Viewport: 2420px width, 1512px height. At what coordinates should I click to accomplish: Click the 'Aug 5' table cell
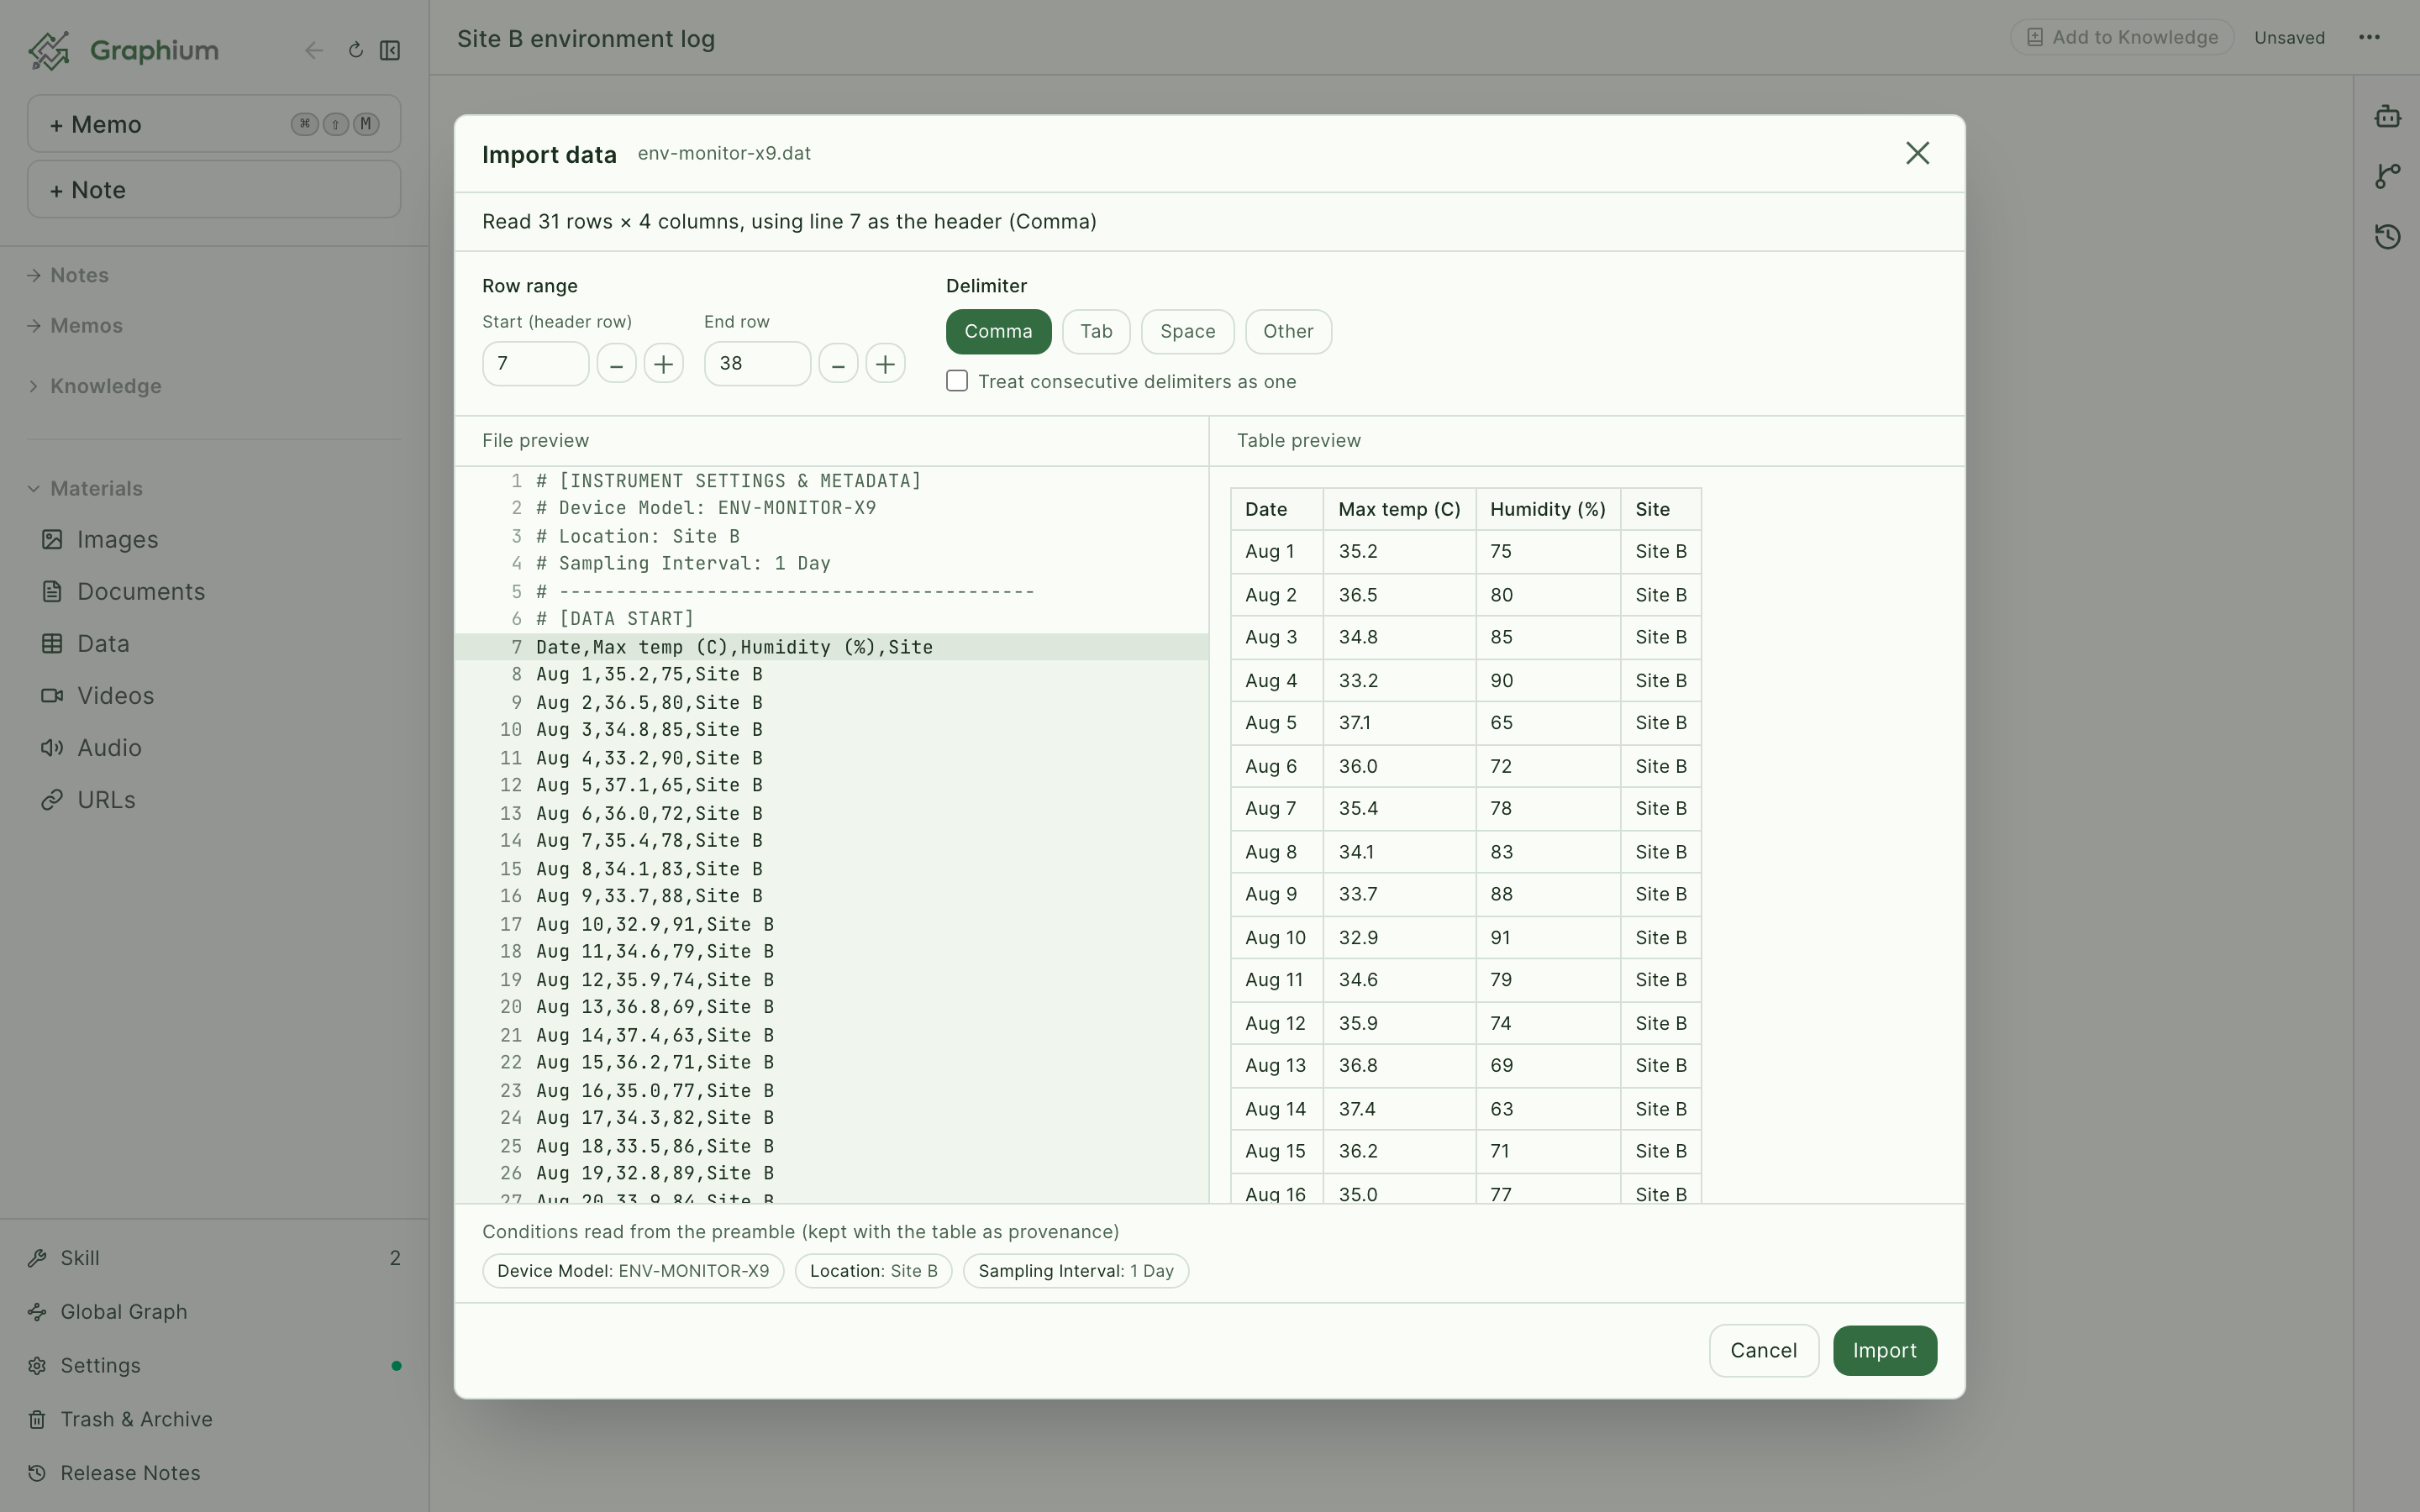point(1277,723)
